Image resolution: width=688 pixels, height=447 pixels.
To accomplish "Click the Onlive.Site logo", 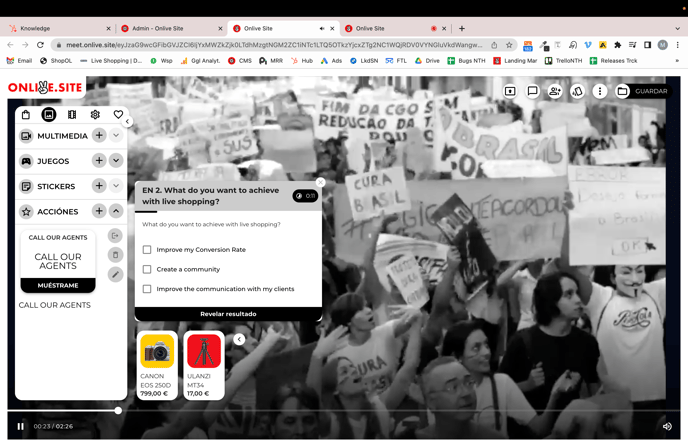I will tap(45, 87).
